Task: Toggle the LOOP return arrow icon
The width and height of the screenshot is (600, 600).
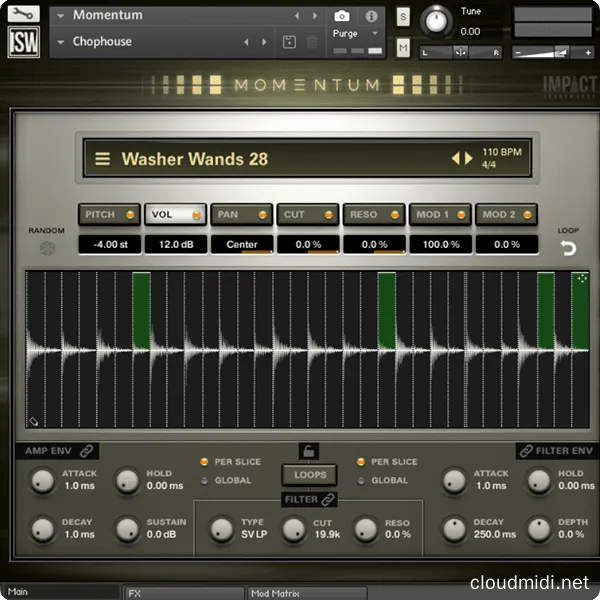Action: tap(568, 248)
